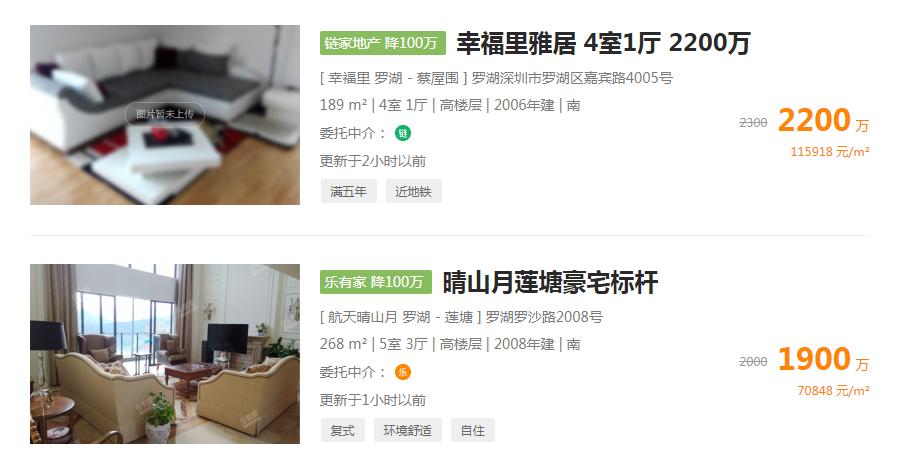Click the 链家地产 降100万 green badge

click(383, 43)
